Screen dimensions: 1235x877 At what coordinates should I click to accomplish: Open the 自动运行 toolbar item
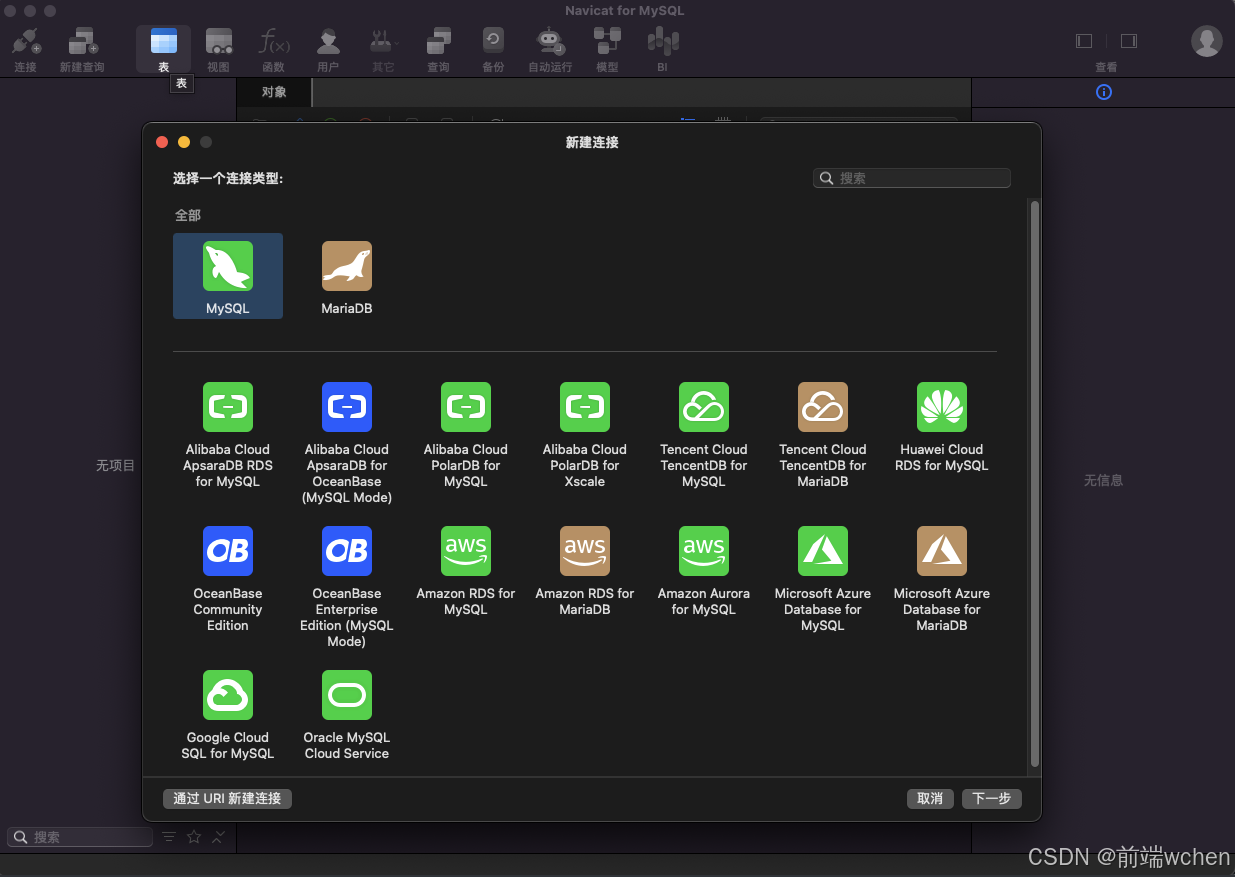pos(550,50)
